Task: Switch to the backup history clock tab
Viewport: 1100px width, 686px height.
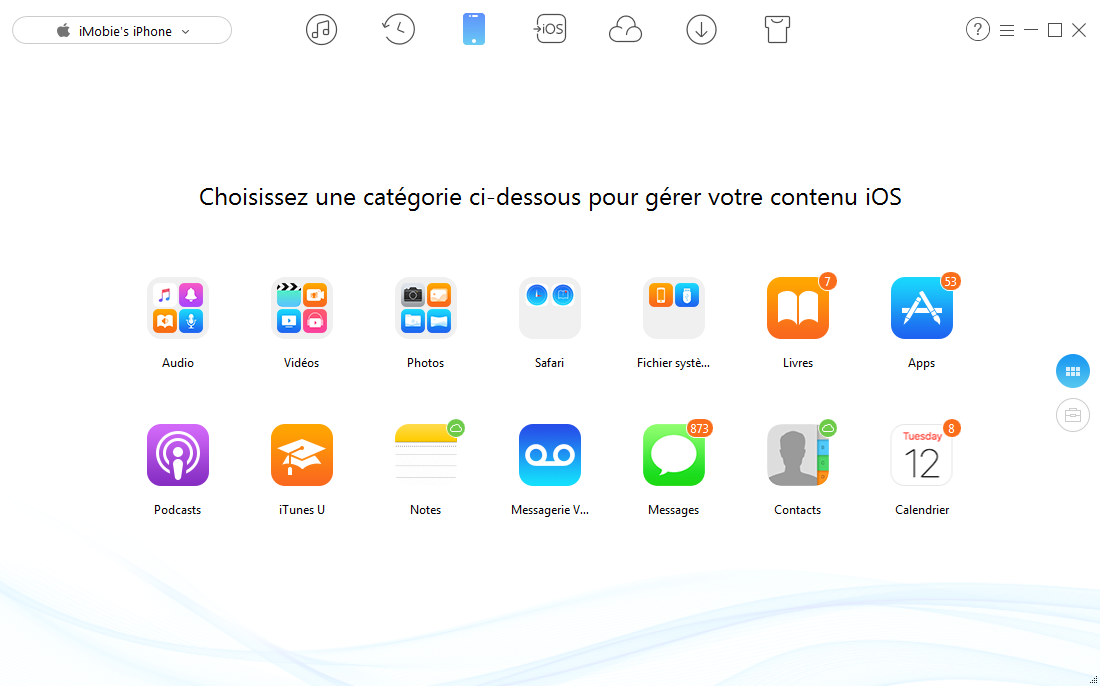Action: pyautogui.click(x=398, y=29)
